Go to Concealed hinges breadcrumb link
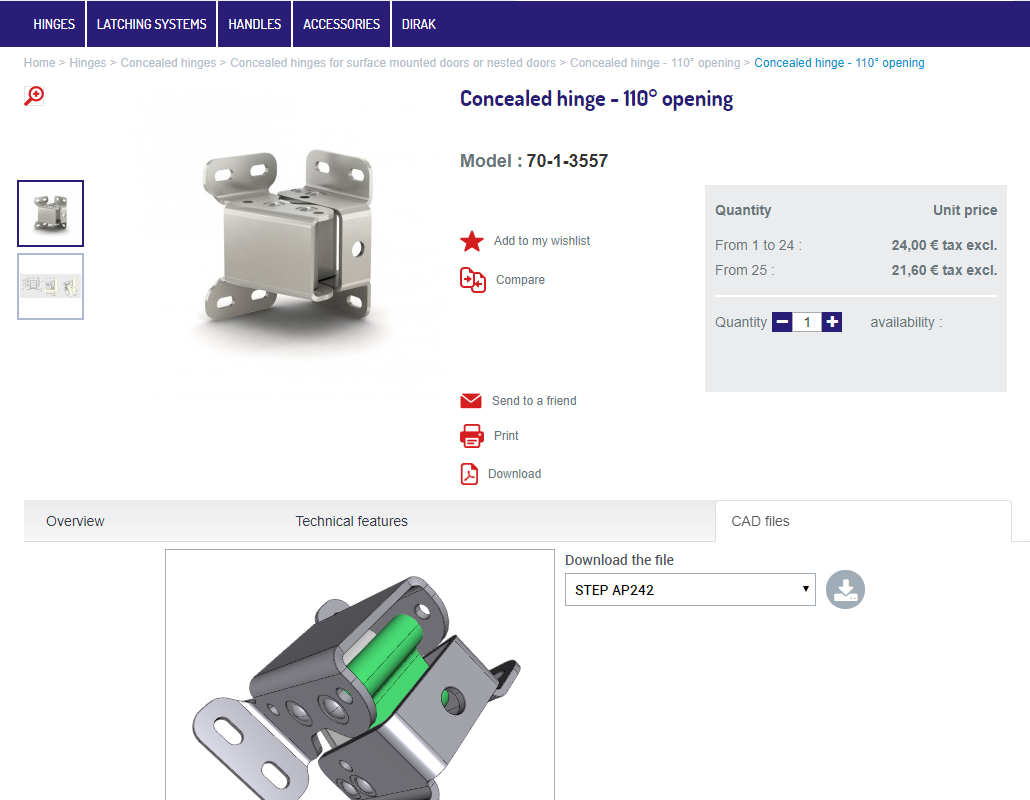Viewport: 1030px width, 800px height. [168, 63]
